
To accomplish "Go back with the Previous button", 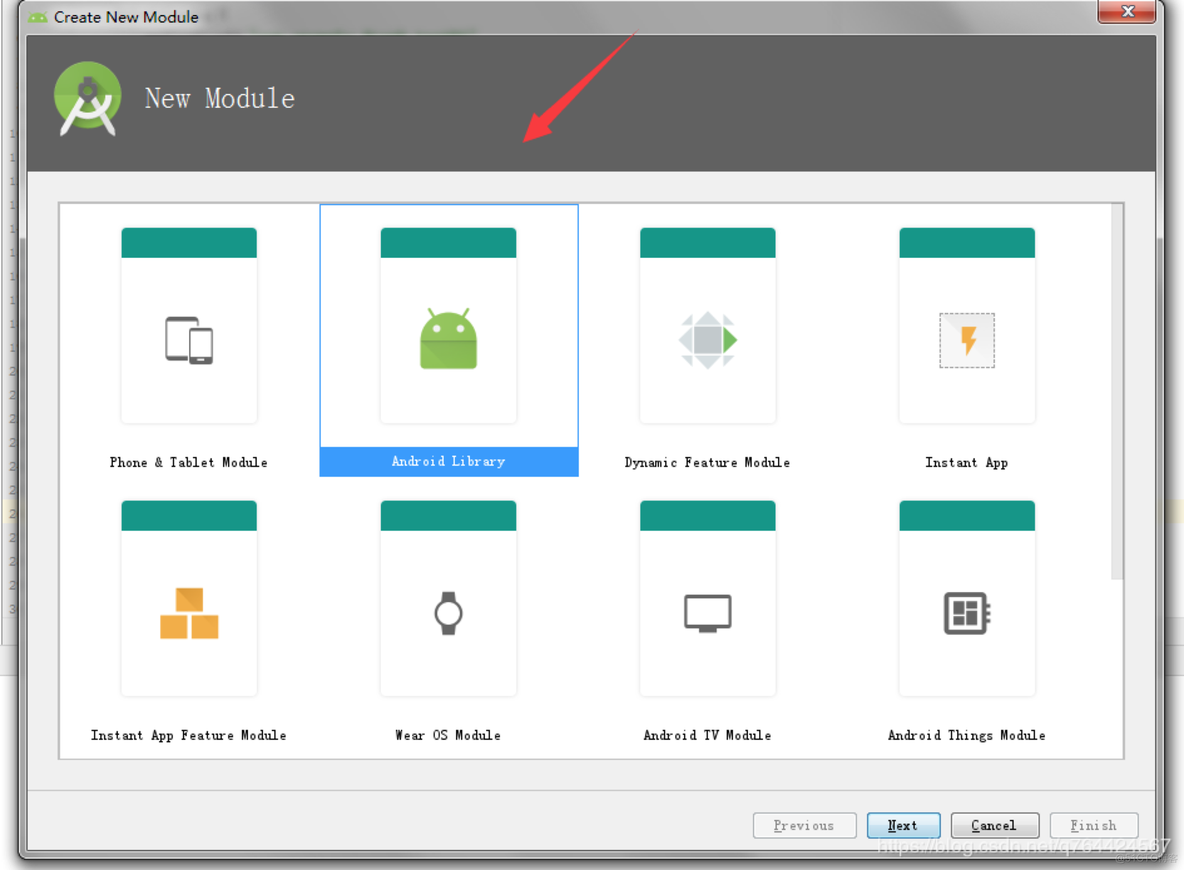I will 804,825.
